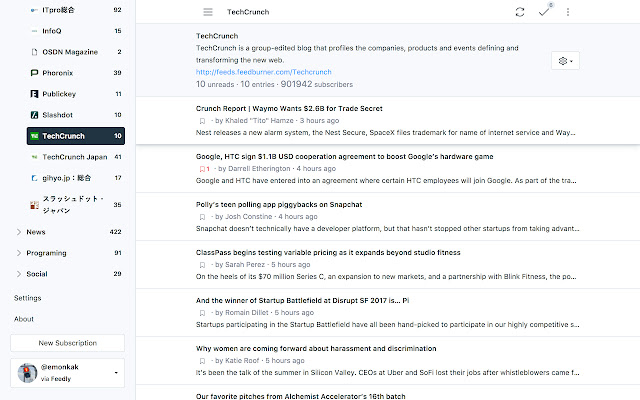Click the スラッシュドット・ジャパン feed favicon
640x400 pixels.
[34, 205]
